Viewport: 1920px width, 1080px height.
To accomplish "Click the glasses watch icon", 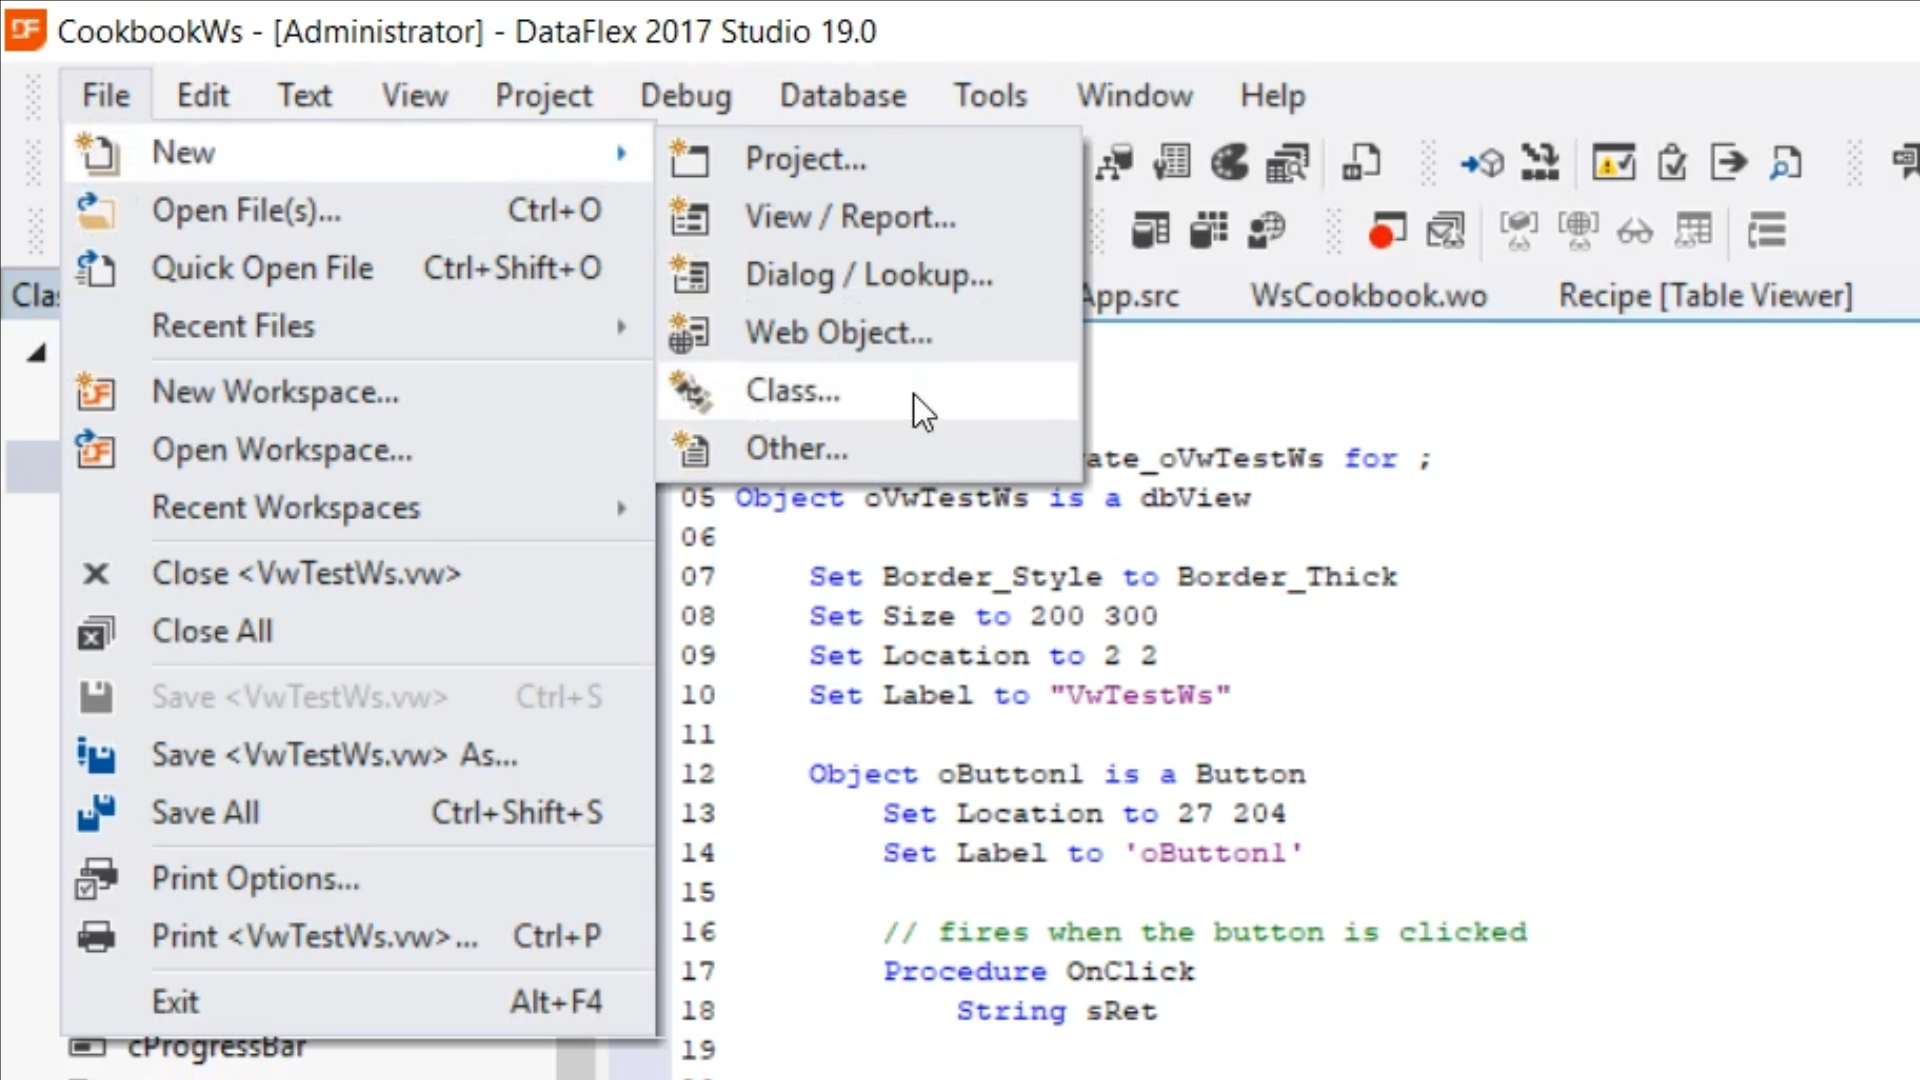I will [1635, 232].
